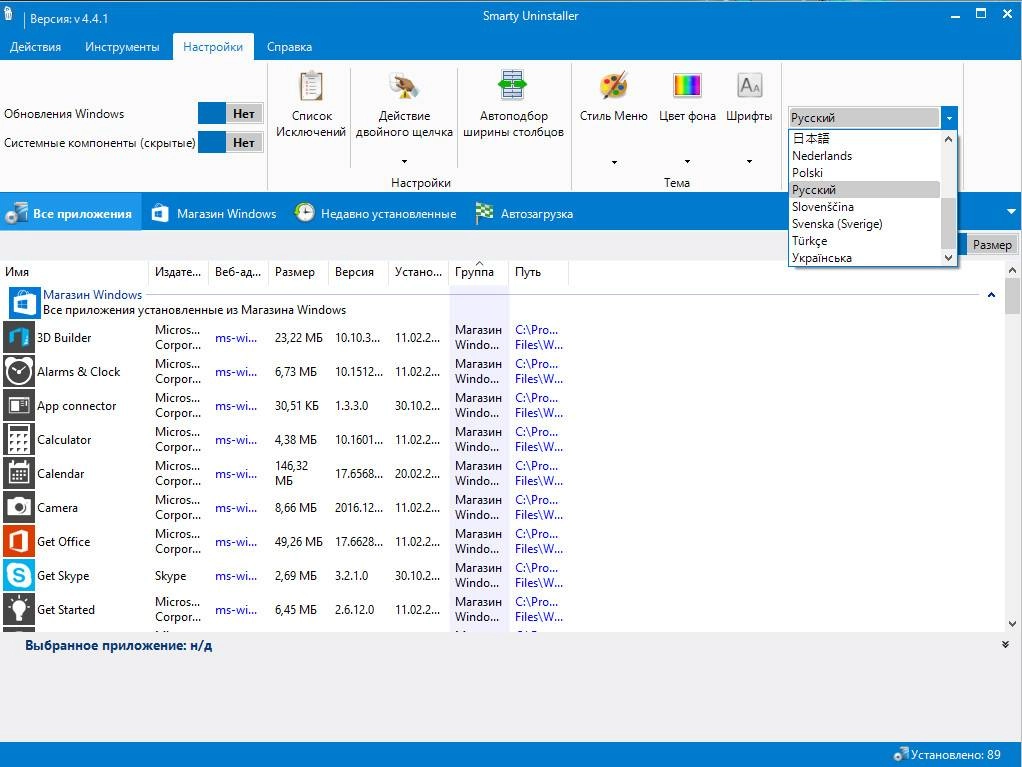Open the category bar overflow arrow

[x=1011, y=212]
